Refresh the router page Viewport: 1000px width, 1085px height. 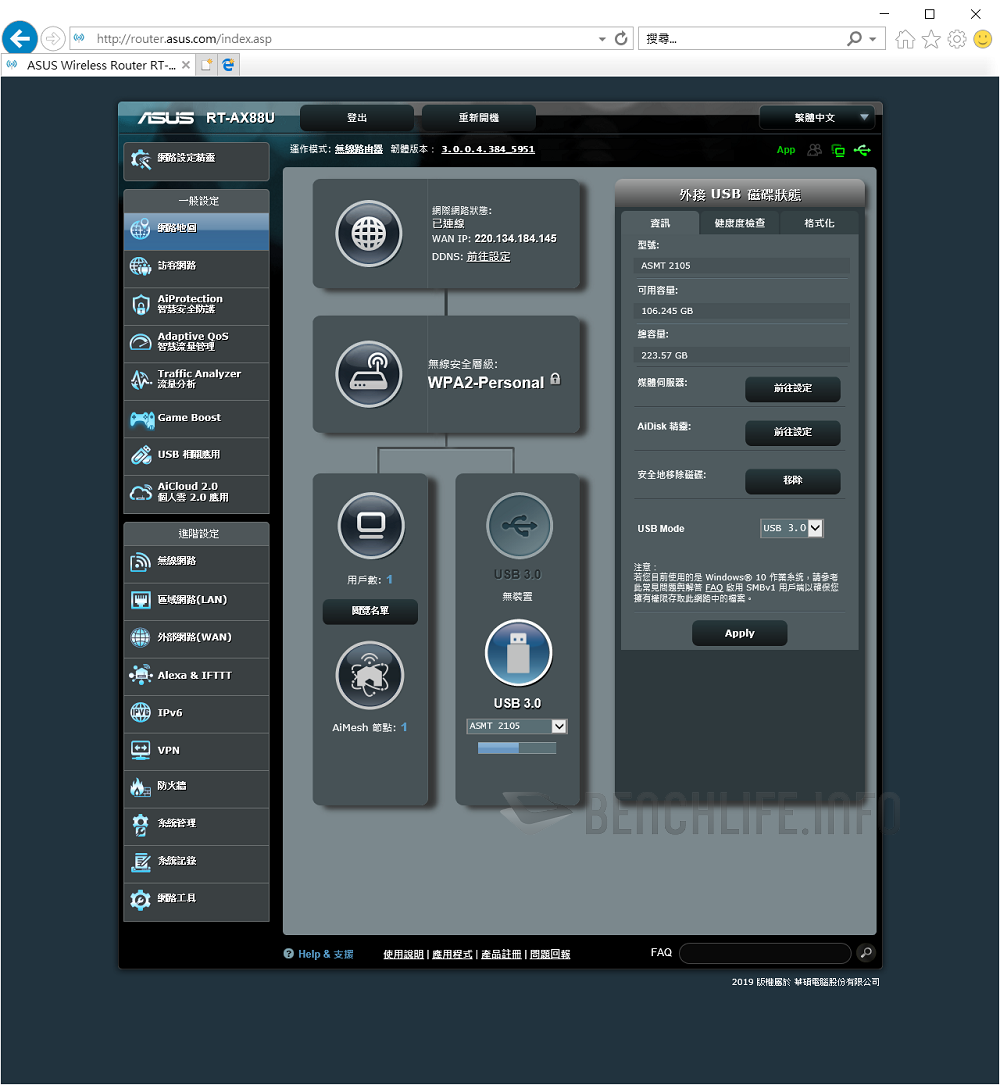621,39
